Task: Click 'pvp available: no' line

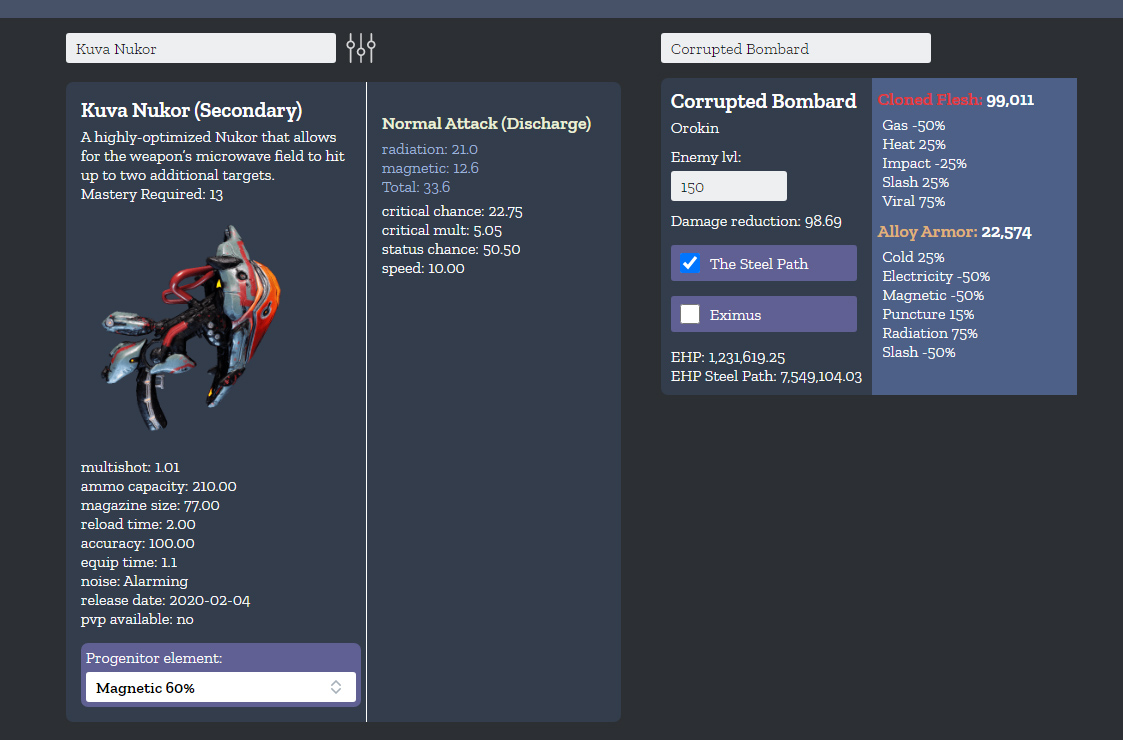Action: point(138,619)
